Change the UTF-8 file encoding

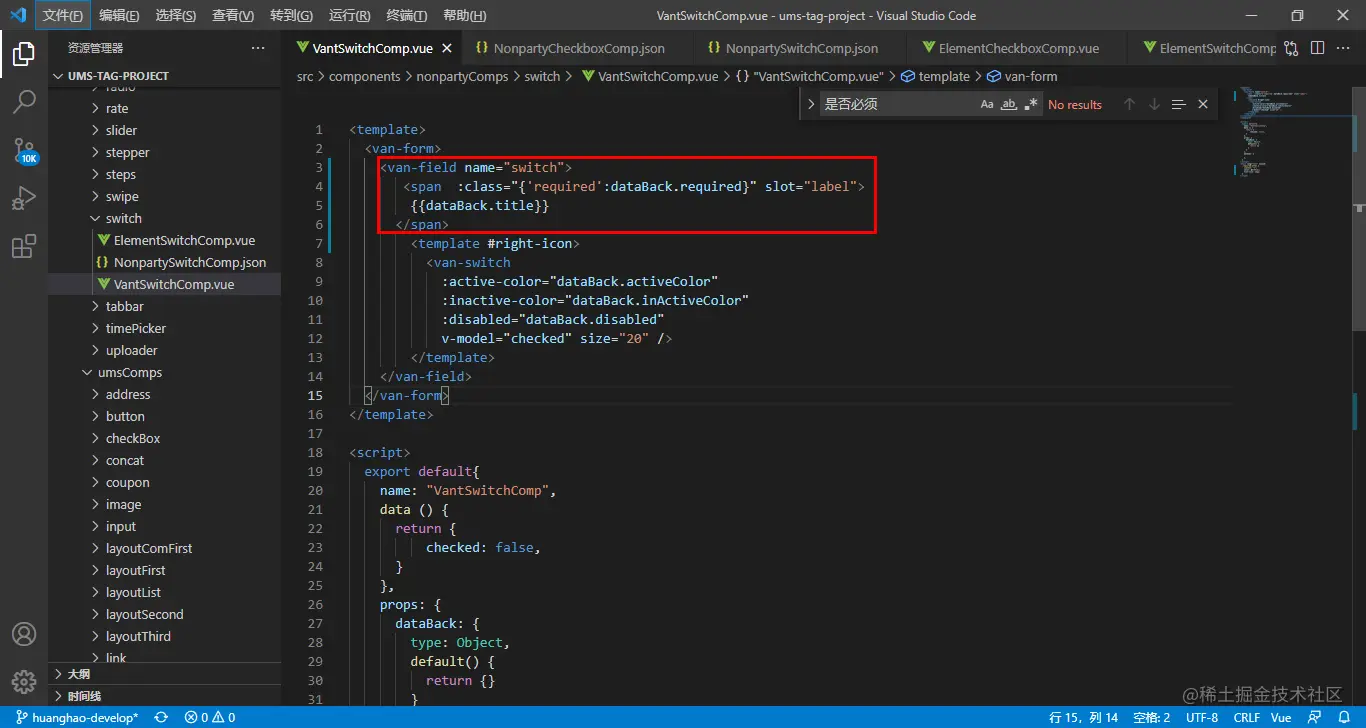click(1202, 717)
